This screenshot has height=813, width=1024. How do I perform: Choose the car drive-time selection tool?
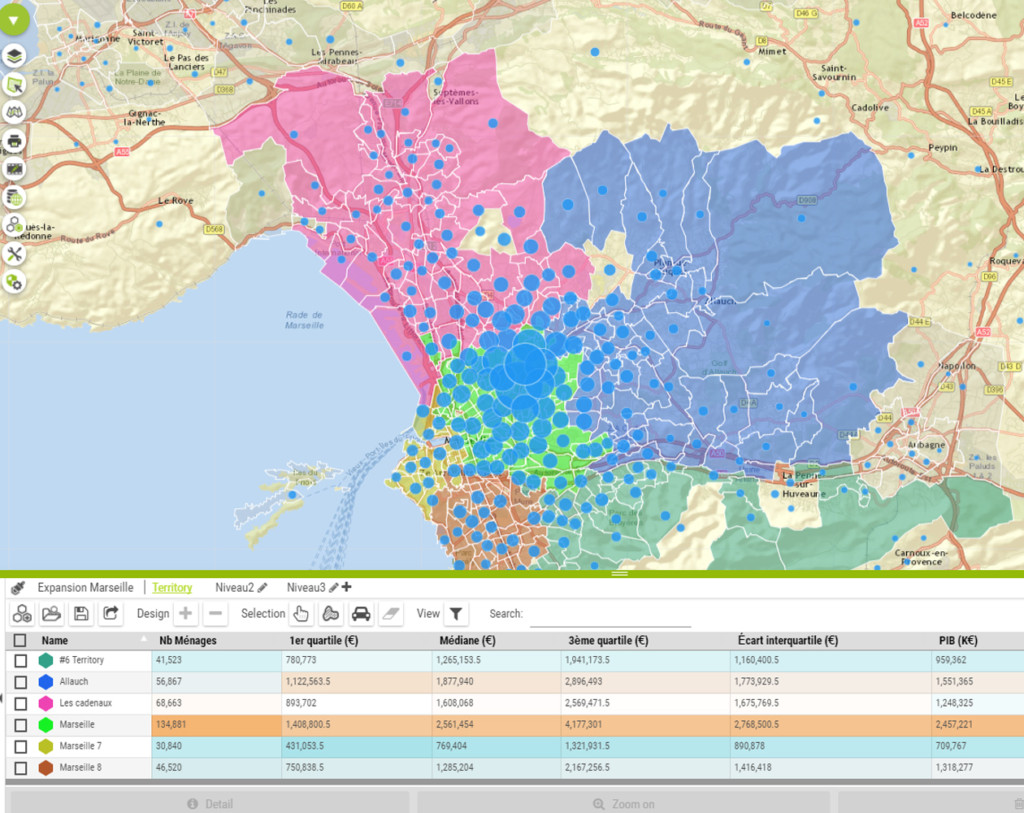[x=361, y=613]
